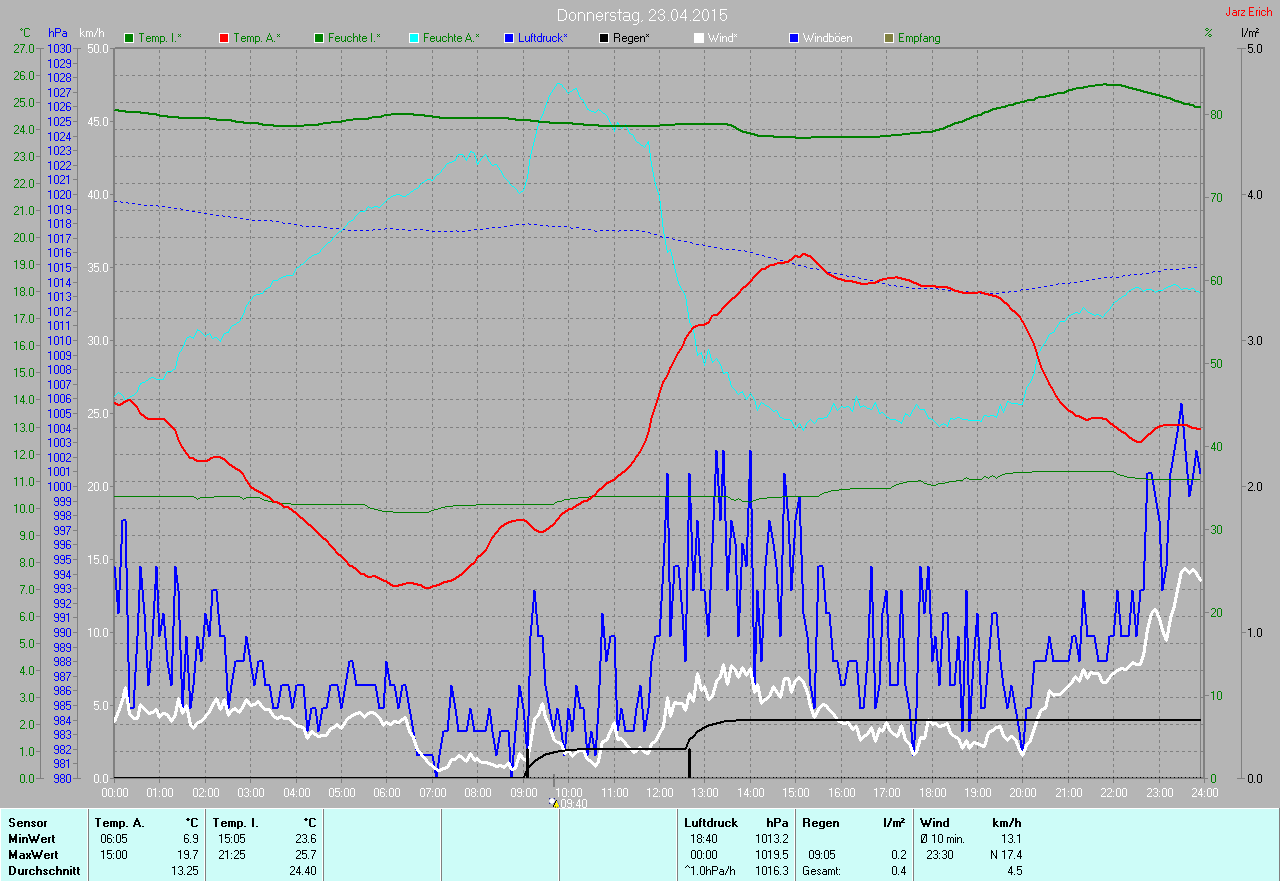Select the "Windböen" legend label

pos(827,38)
